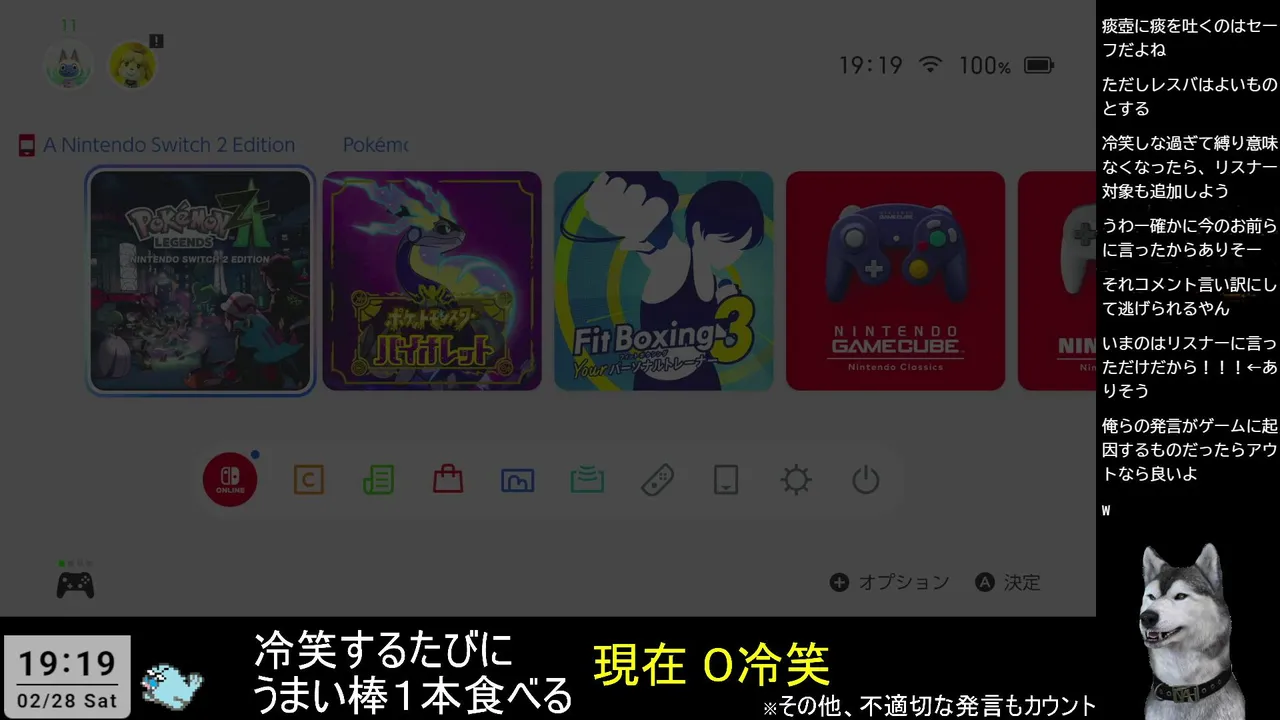1280x720 pixels.
Task: Click the Wi-Fi signal status icon
Action: pos(931,65)
